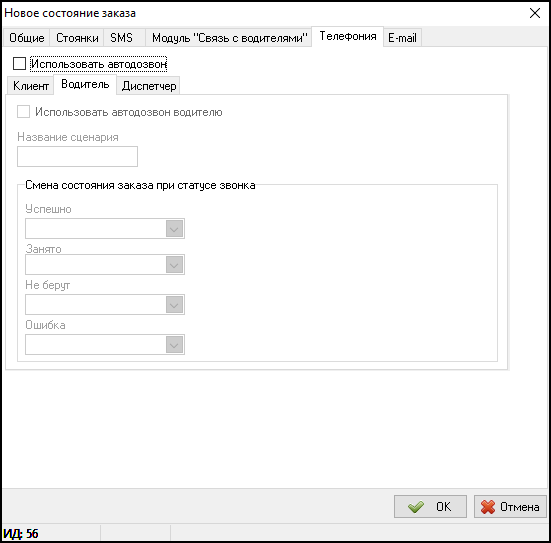Expand the Ошибка dropdown
The width and height of the screenshot is (551, 543).
[x=174, y=345]
